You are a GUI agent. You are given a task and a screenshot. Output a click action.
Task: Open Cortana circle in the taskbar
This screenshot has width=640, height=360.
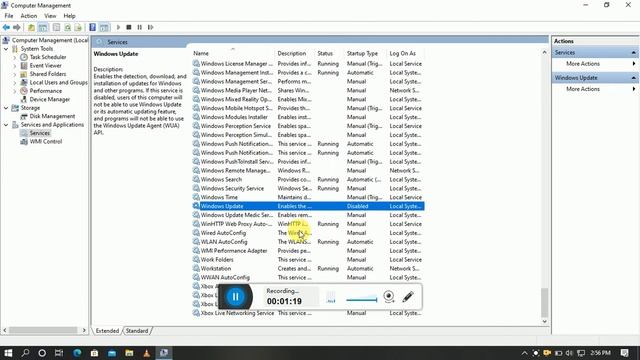(x=42, y=353)
